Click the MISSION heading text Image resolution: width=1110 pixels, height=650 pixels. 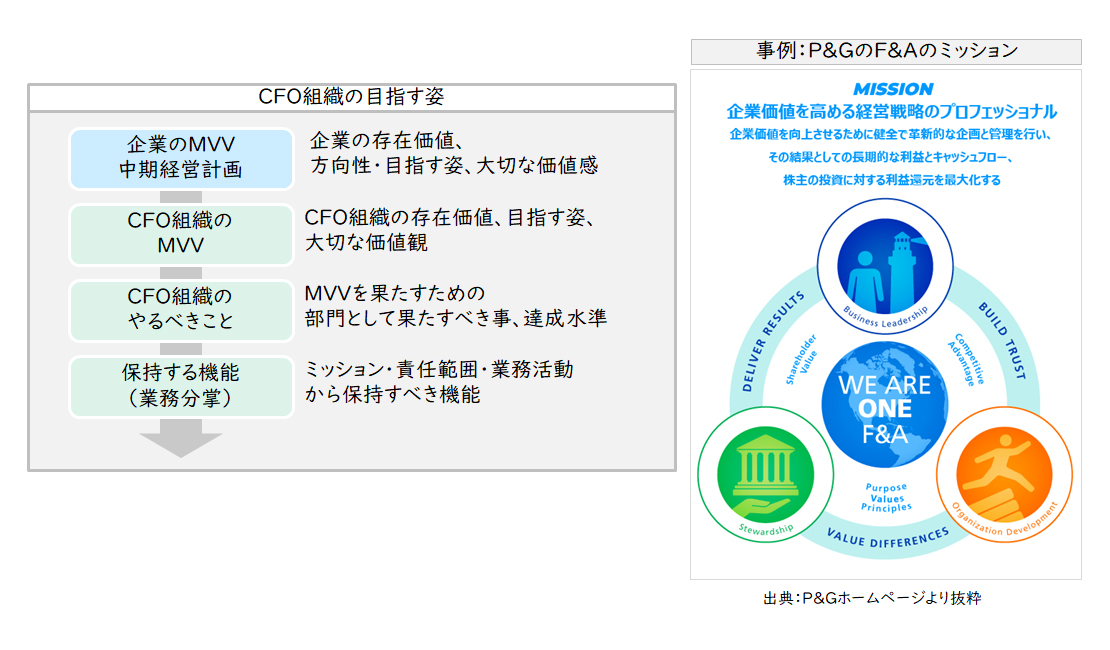point(893,89)
